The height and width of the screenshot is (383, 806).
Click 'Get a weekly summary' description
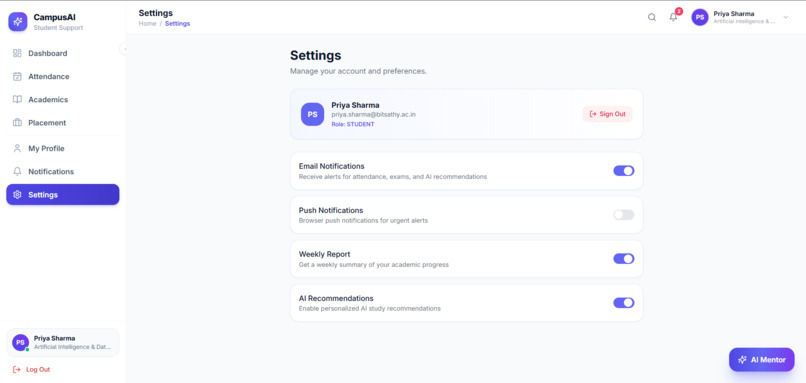(x=374, y=265)
